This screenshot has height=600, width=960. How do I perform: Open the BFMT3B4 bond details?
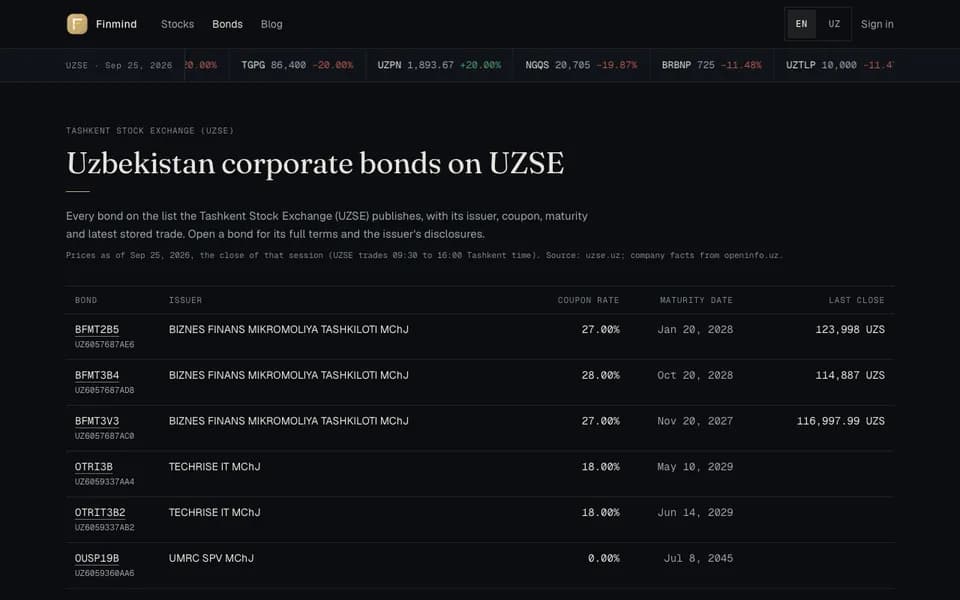[x=97, y=375]
